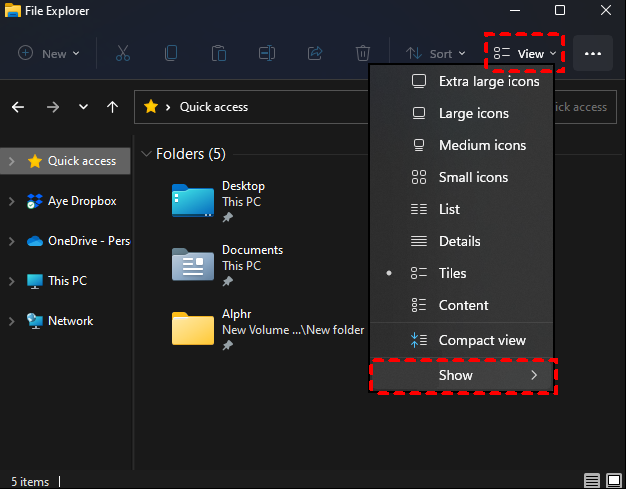Open the See more three-dots button
Viewport: 627px width, 489px height.
point(593,53)
